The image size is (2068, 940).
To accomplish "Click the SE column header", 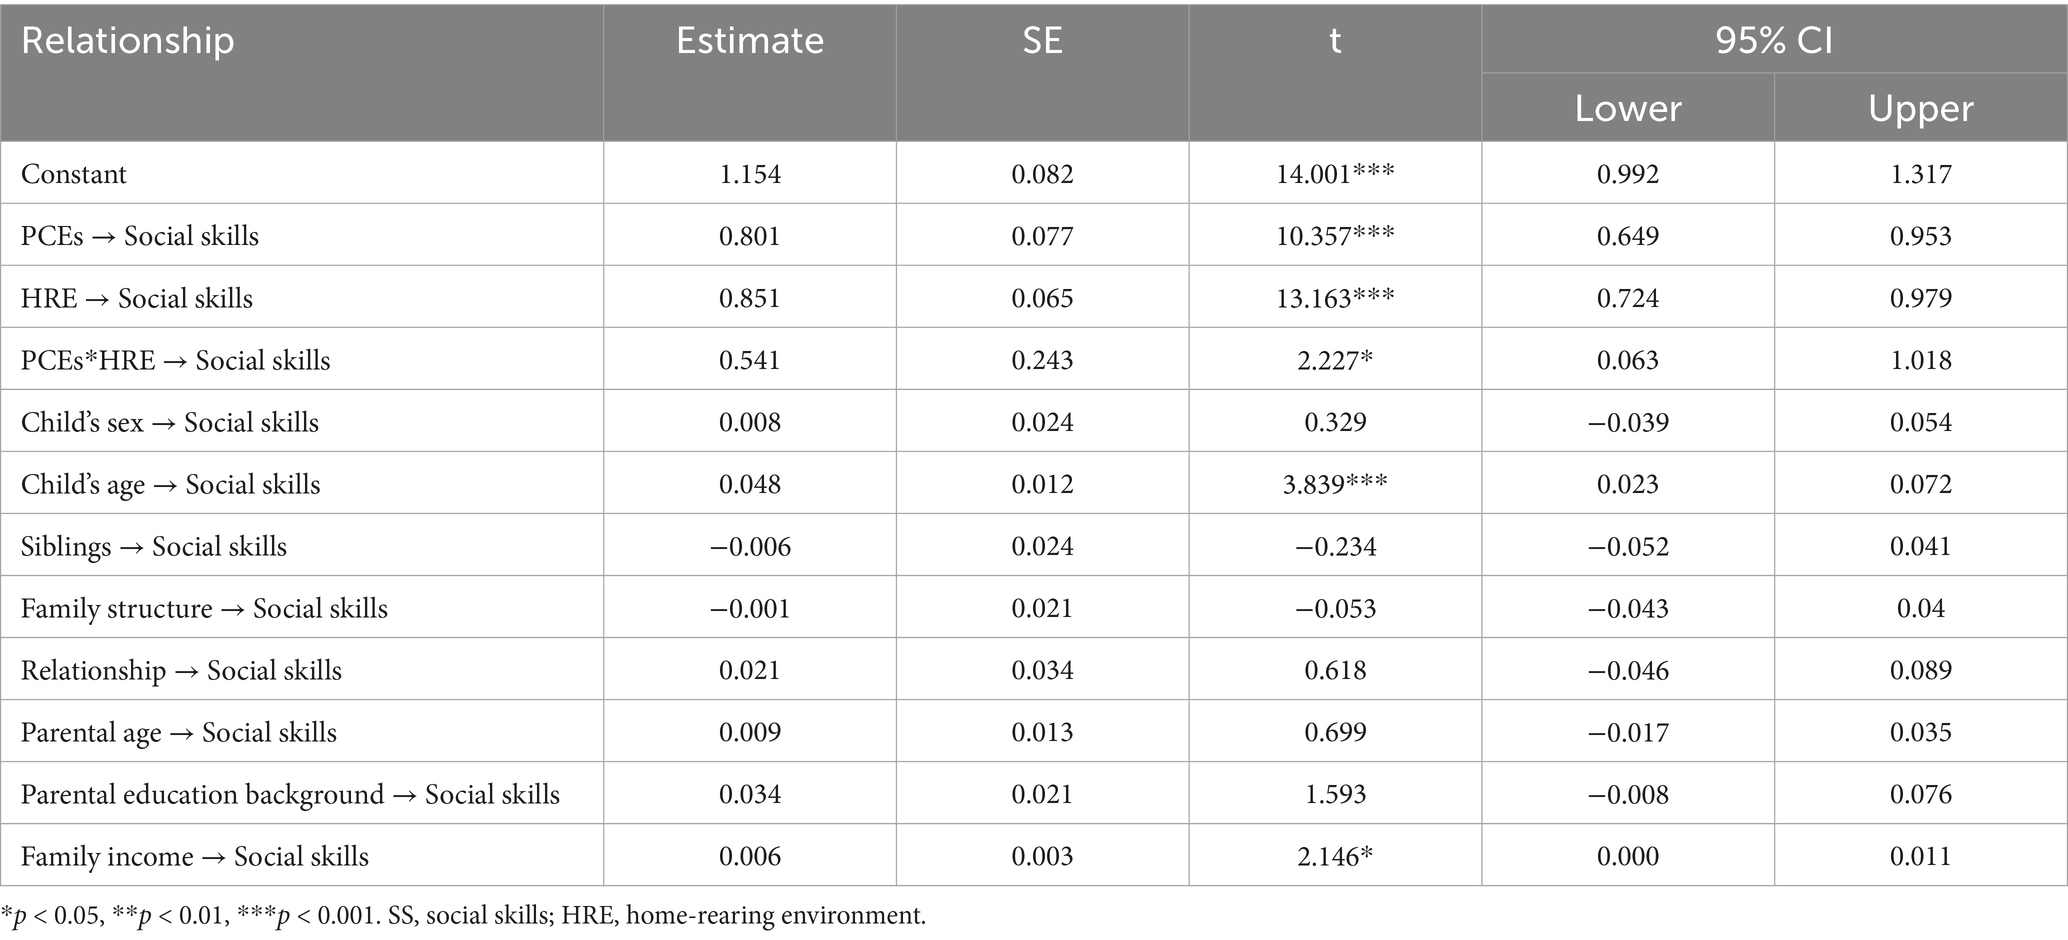I will tap(1042, 41).
